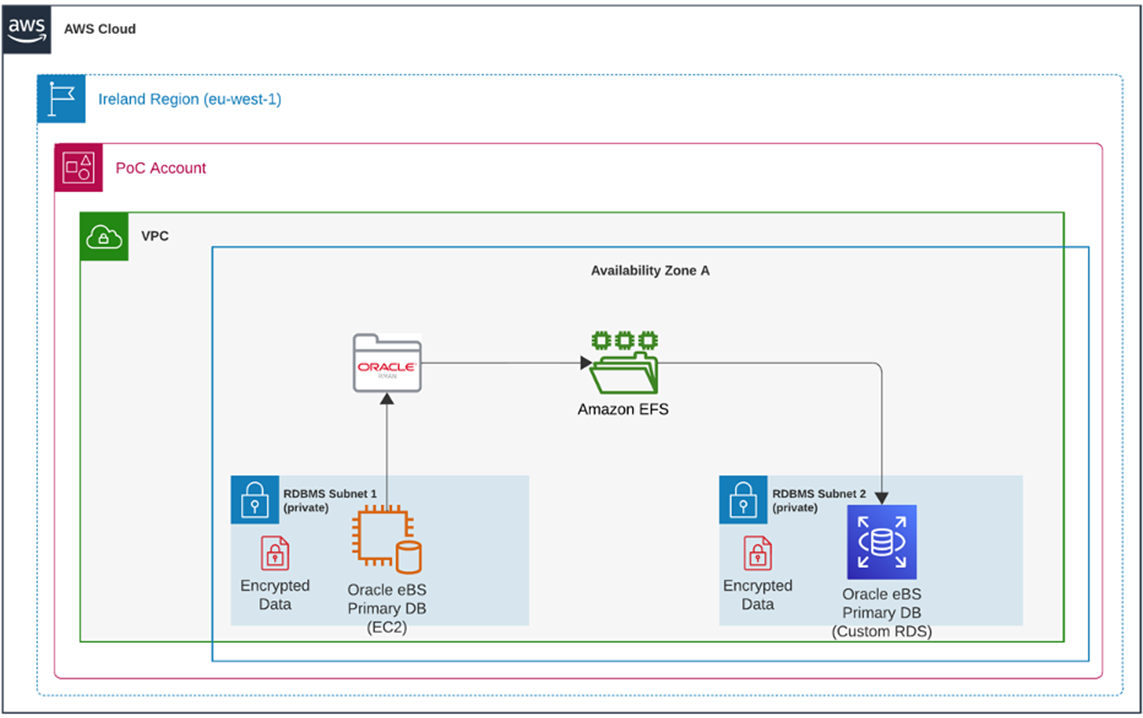
Task: Select the Encrypted Data icon in Subnet 1
Action: (x=275, y=553)
